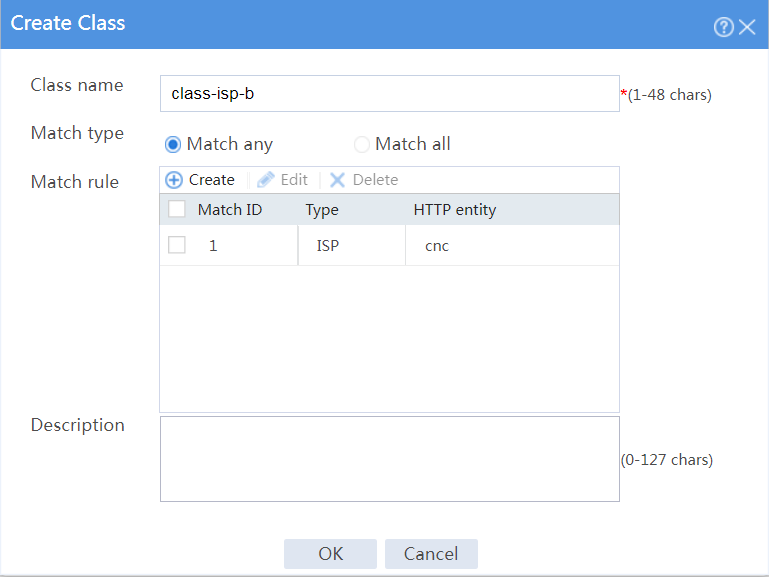Click the Match ID column header
The height and width of the screenshot is (577, 769).
click(230, 210)
